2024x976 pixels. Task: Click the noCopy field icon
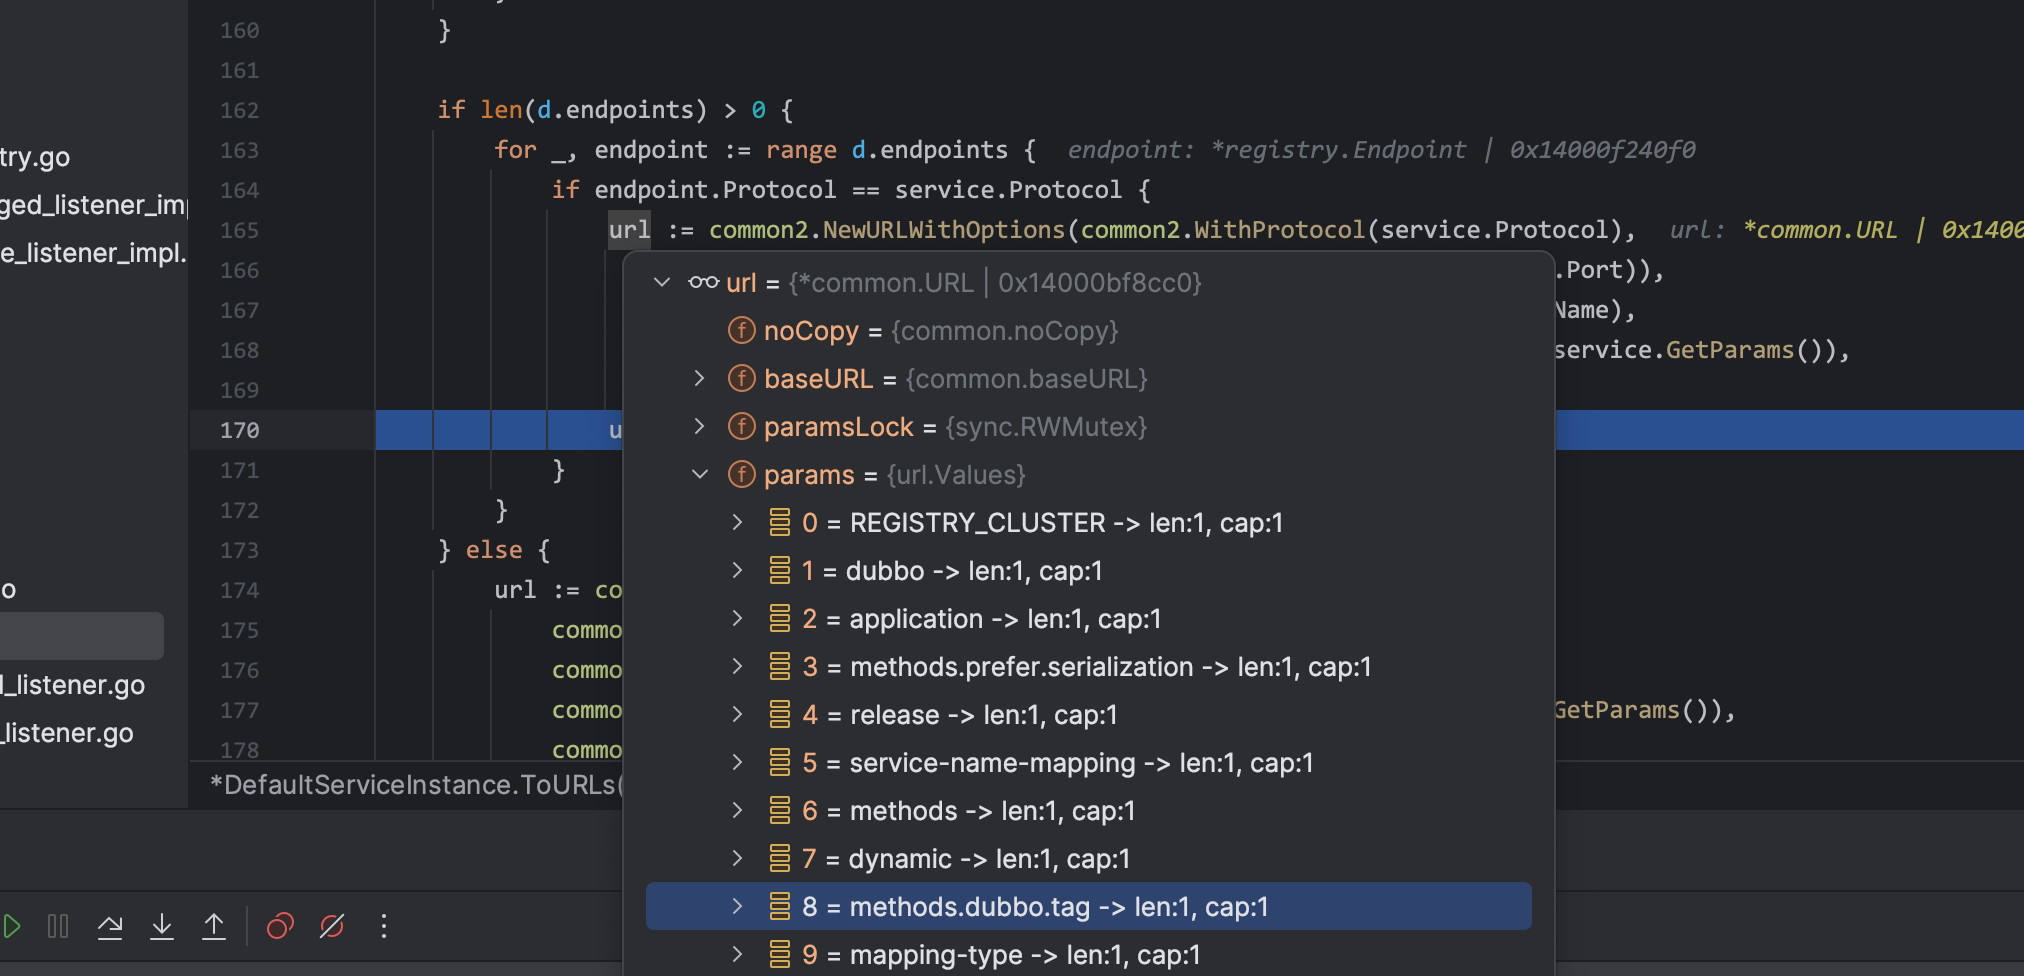(741, 330)
